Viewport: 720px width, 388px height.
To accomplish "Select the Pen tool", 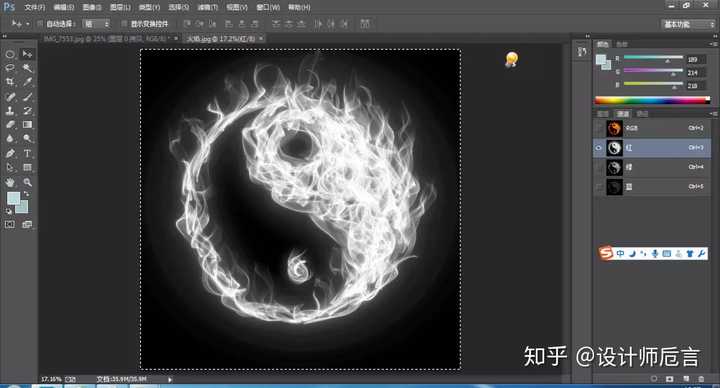I will click(10, 153).
